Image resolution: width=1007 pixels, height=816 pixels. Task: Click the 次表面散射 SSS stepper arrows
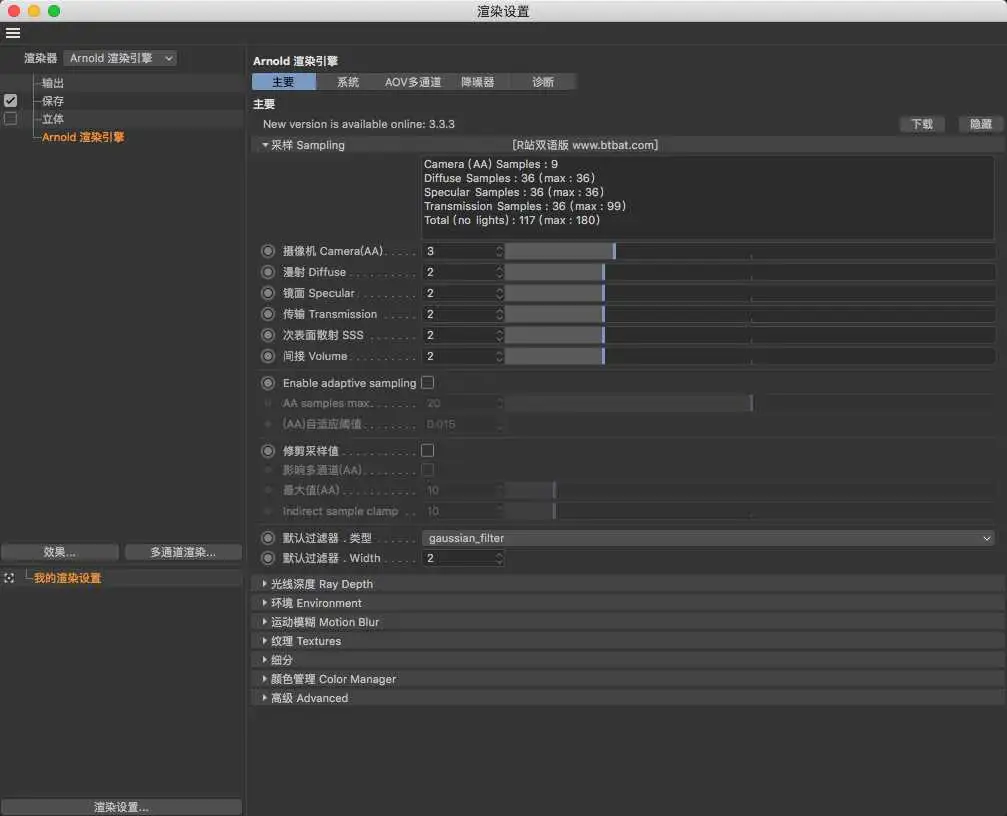coord(499,335)
